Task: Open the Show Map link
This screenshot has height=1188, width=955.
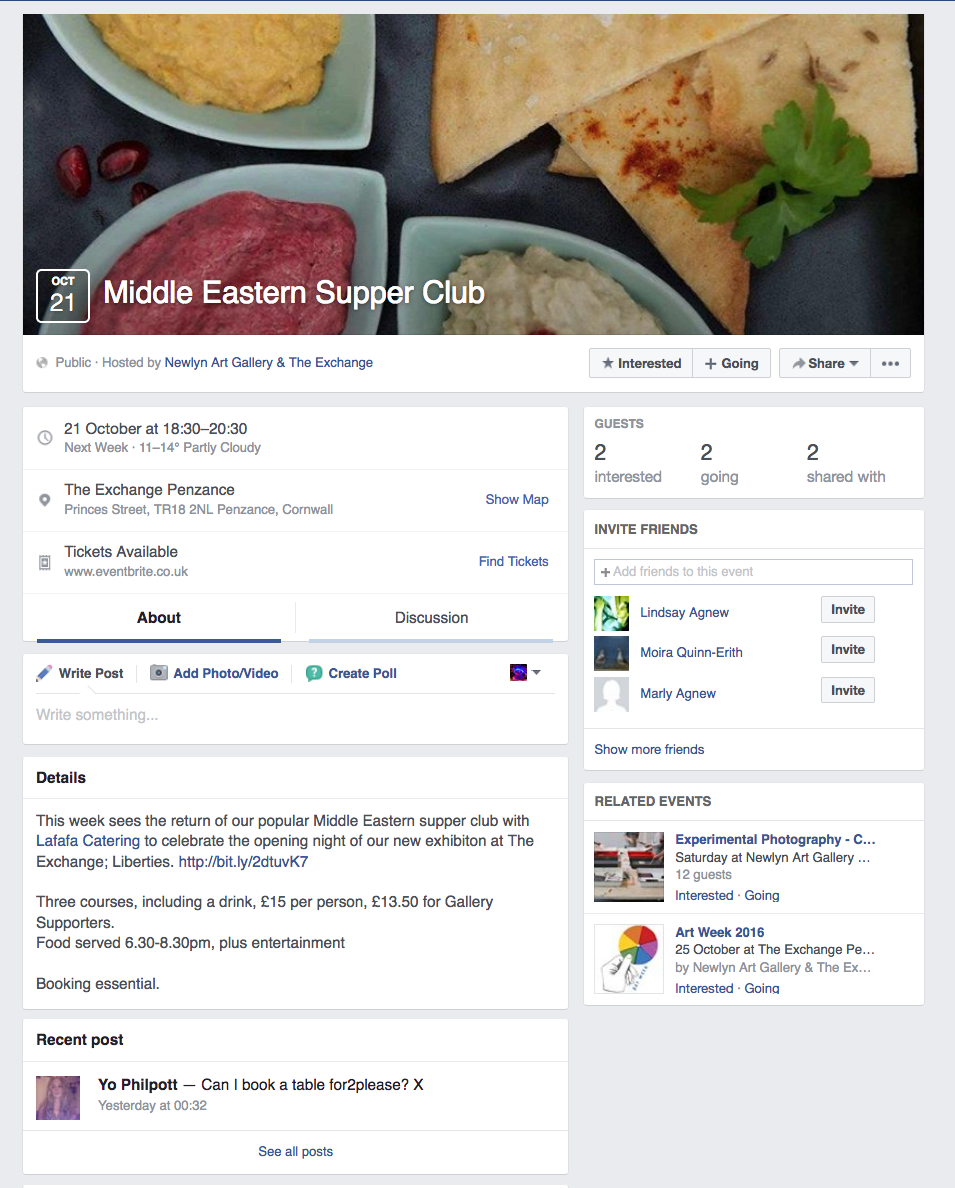Action: (x=516, y=499)
